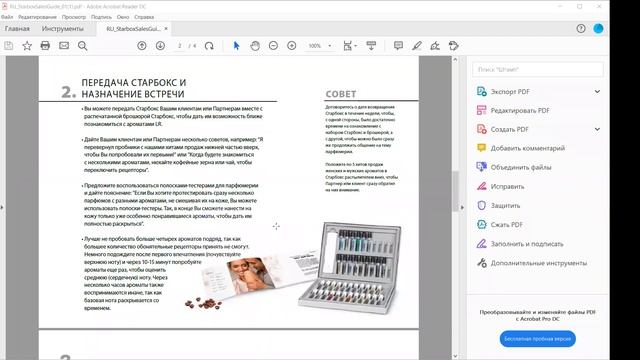Expand the Создать PDF chevron
The image size is (640, 360).
pyautogui.click(x=597, y=129)
